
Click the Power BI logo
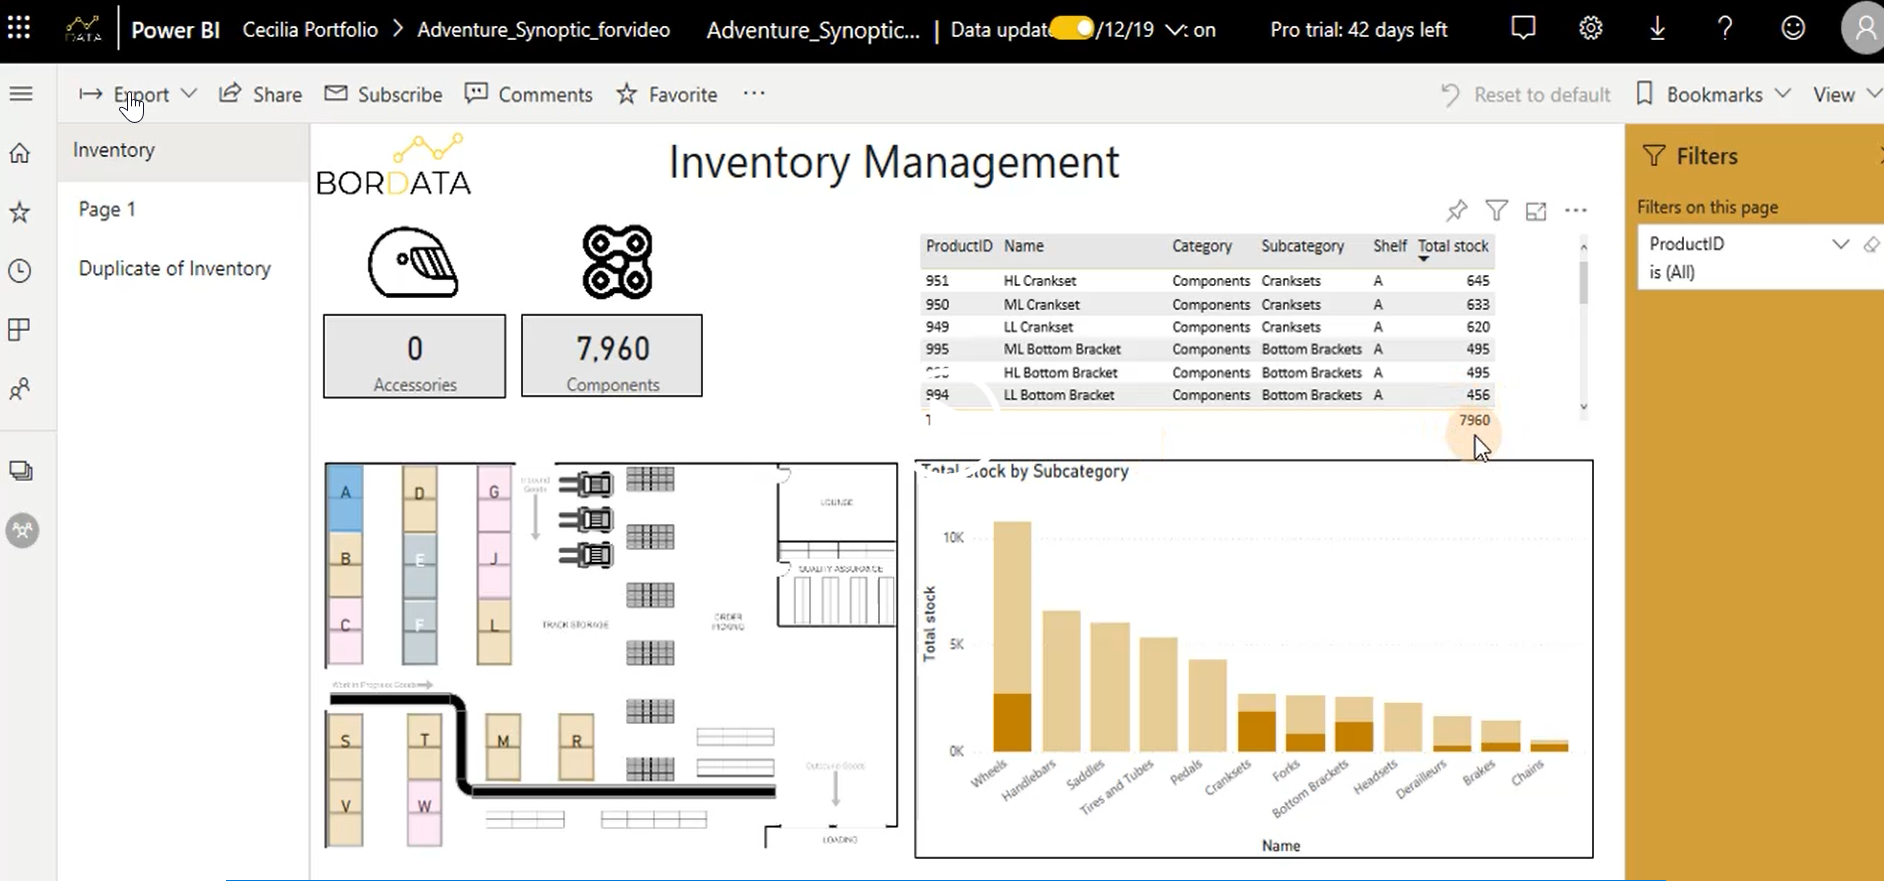[175, 30]
